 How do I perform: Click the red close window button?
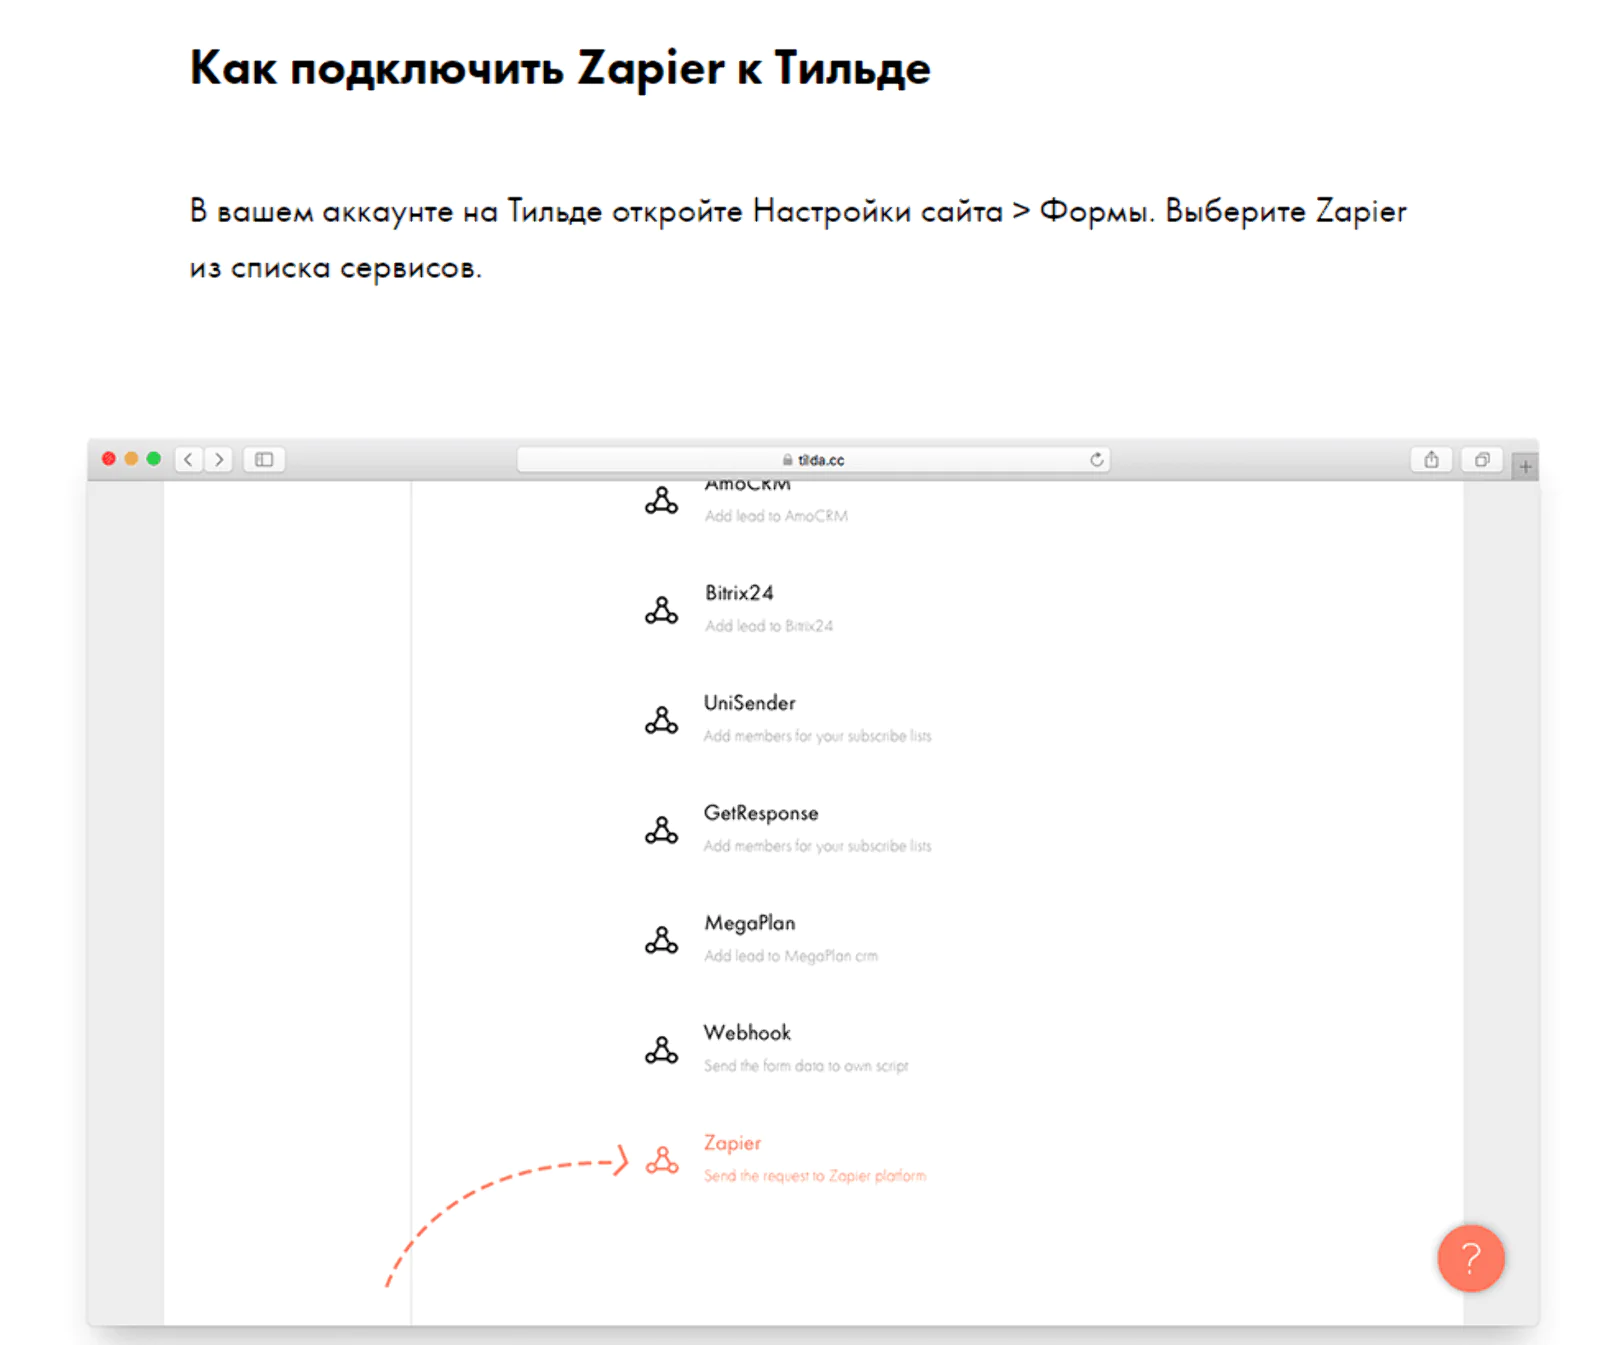(109, 459)
